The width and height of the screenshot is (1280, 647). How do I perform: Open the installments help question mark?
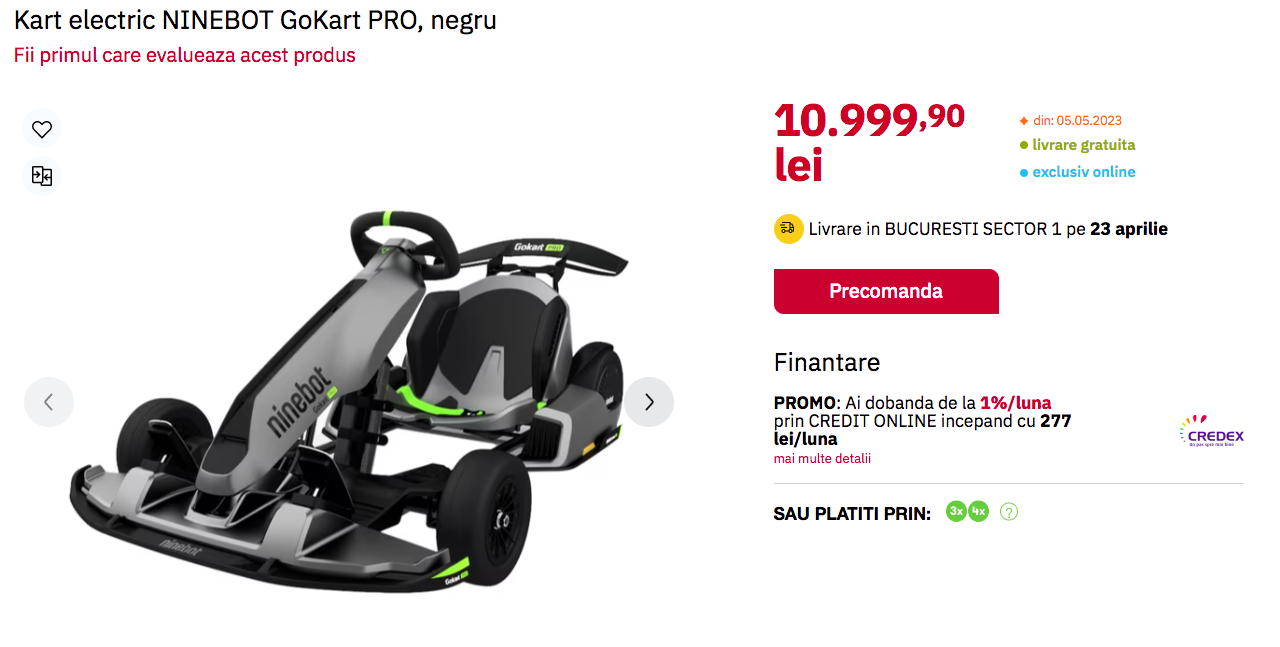(x=1009, y=512)
